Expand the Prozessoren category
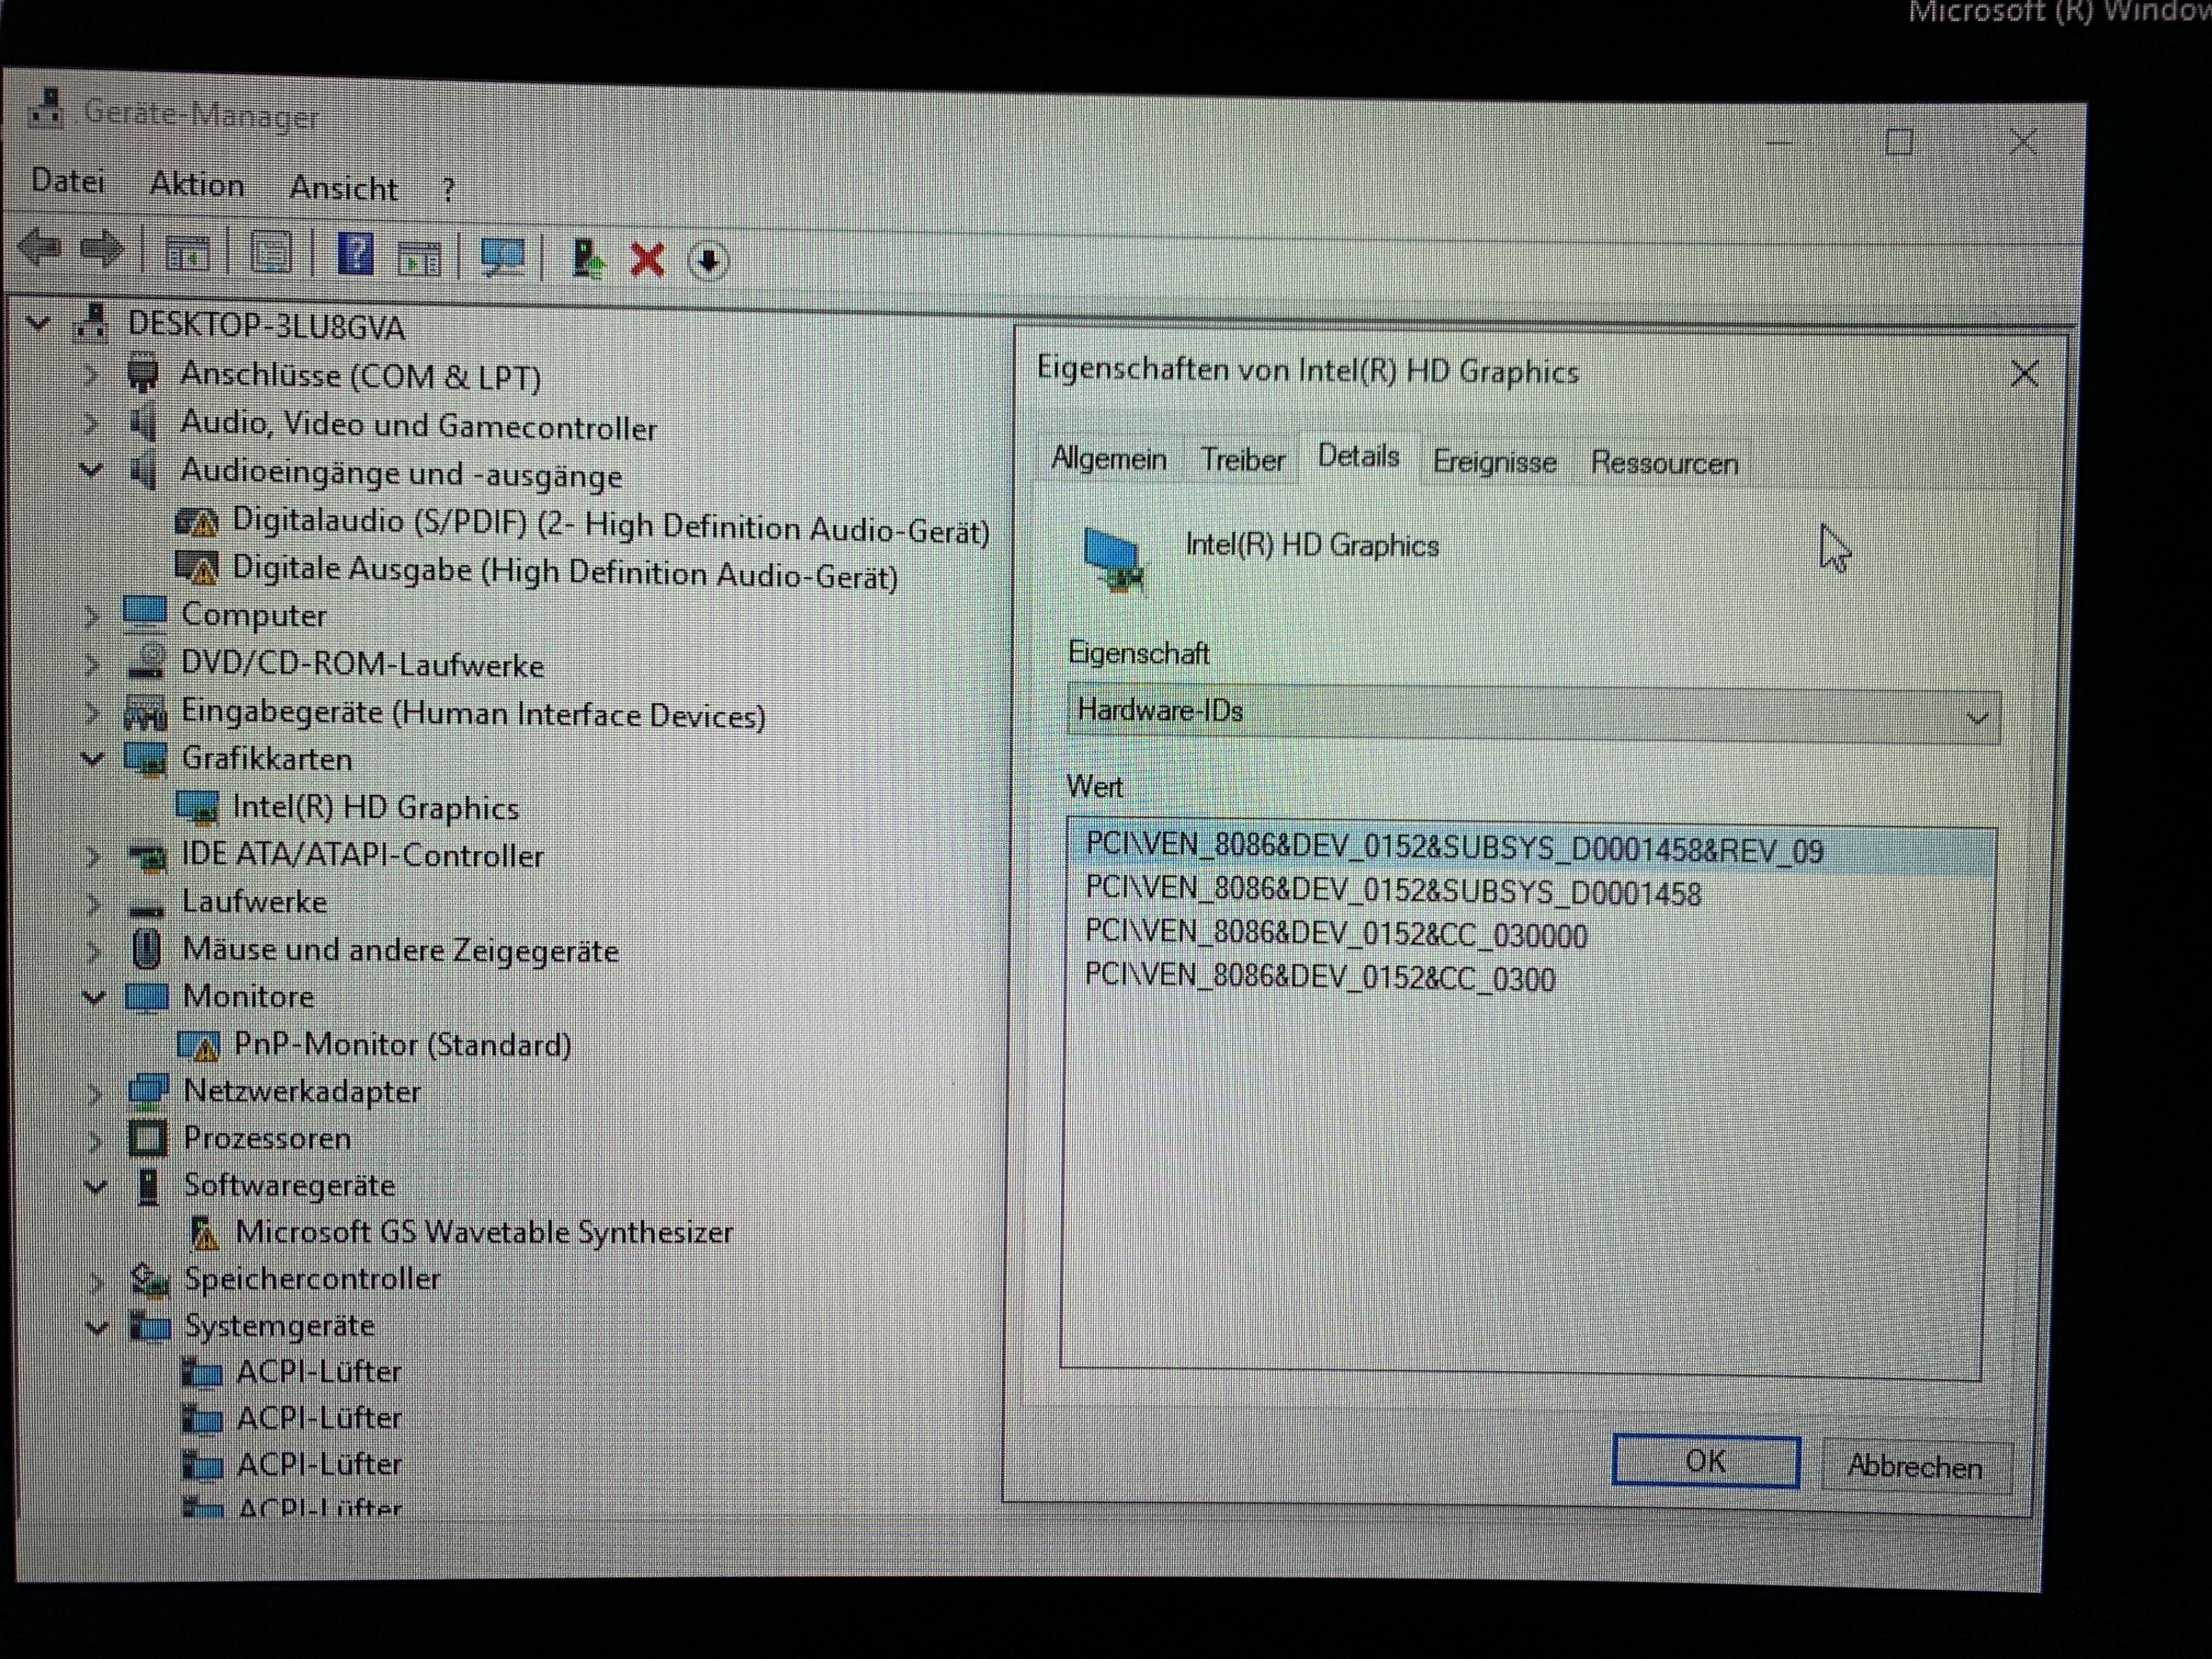The height and width of the screenshot is (1659, 2212). pos(95,1139)
